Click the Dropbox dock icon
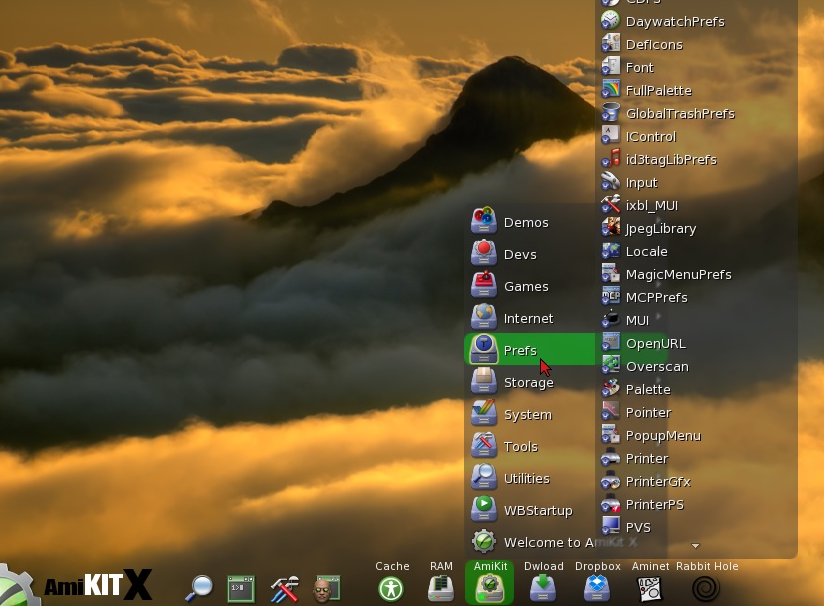This screenshot has height=606, width=824. point(597,588)
